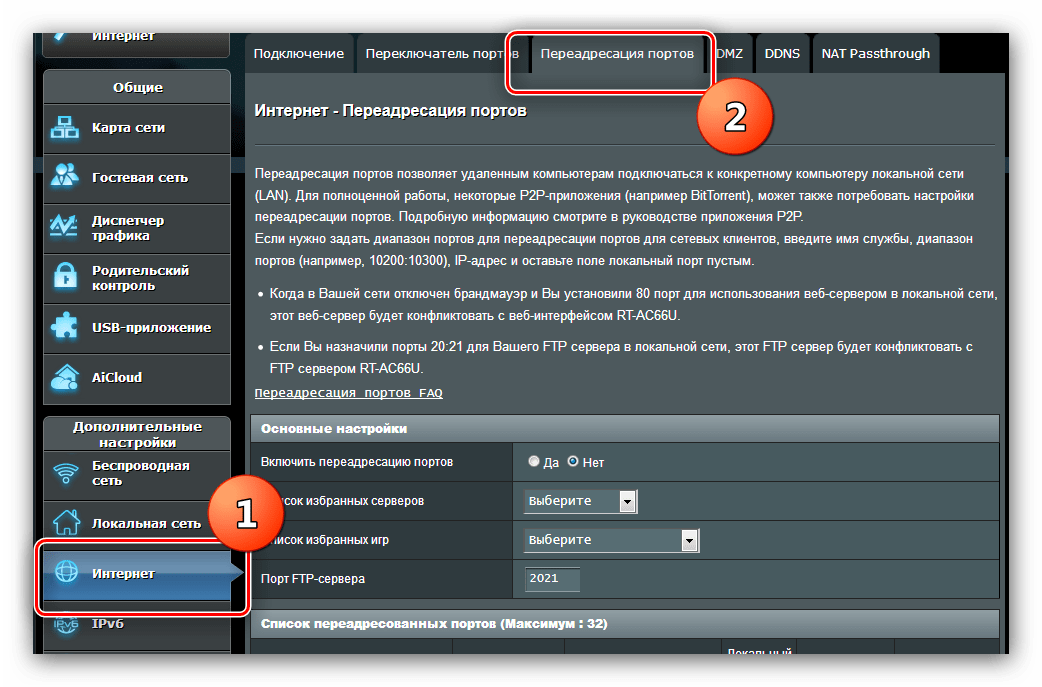Click the wireless network Wi-Fi icon

click(66, 472)
